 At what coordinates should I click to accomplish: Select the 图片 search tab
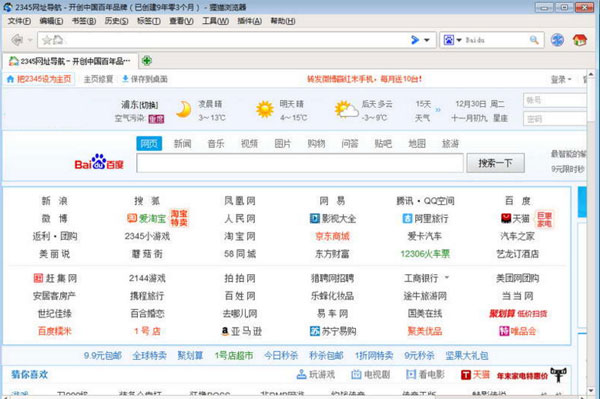point(283,143)
